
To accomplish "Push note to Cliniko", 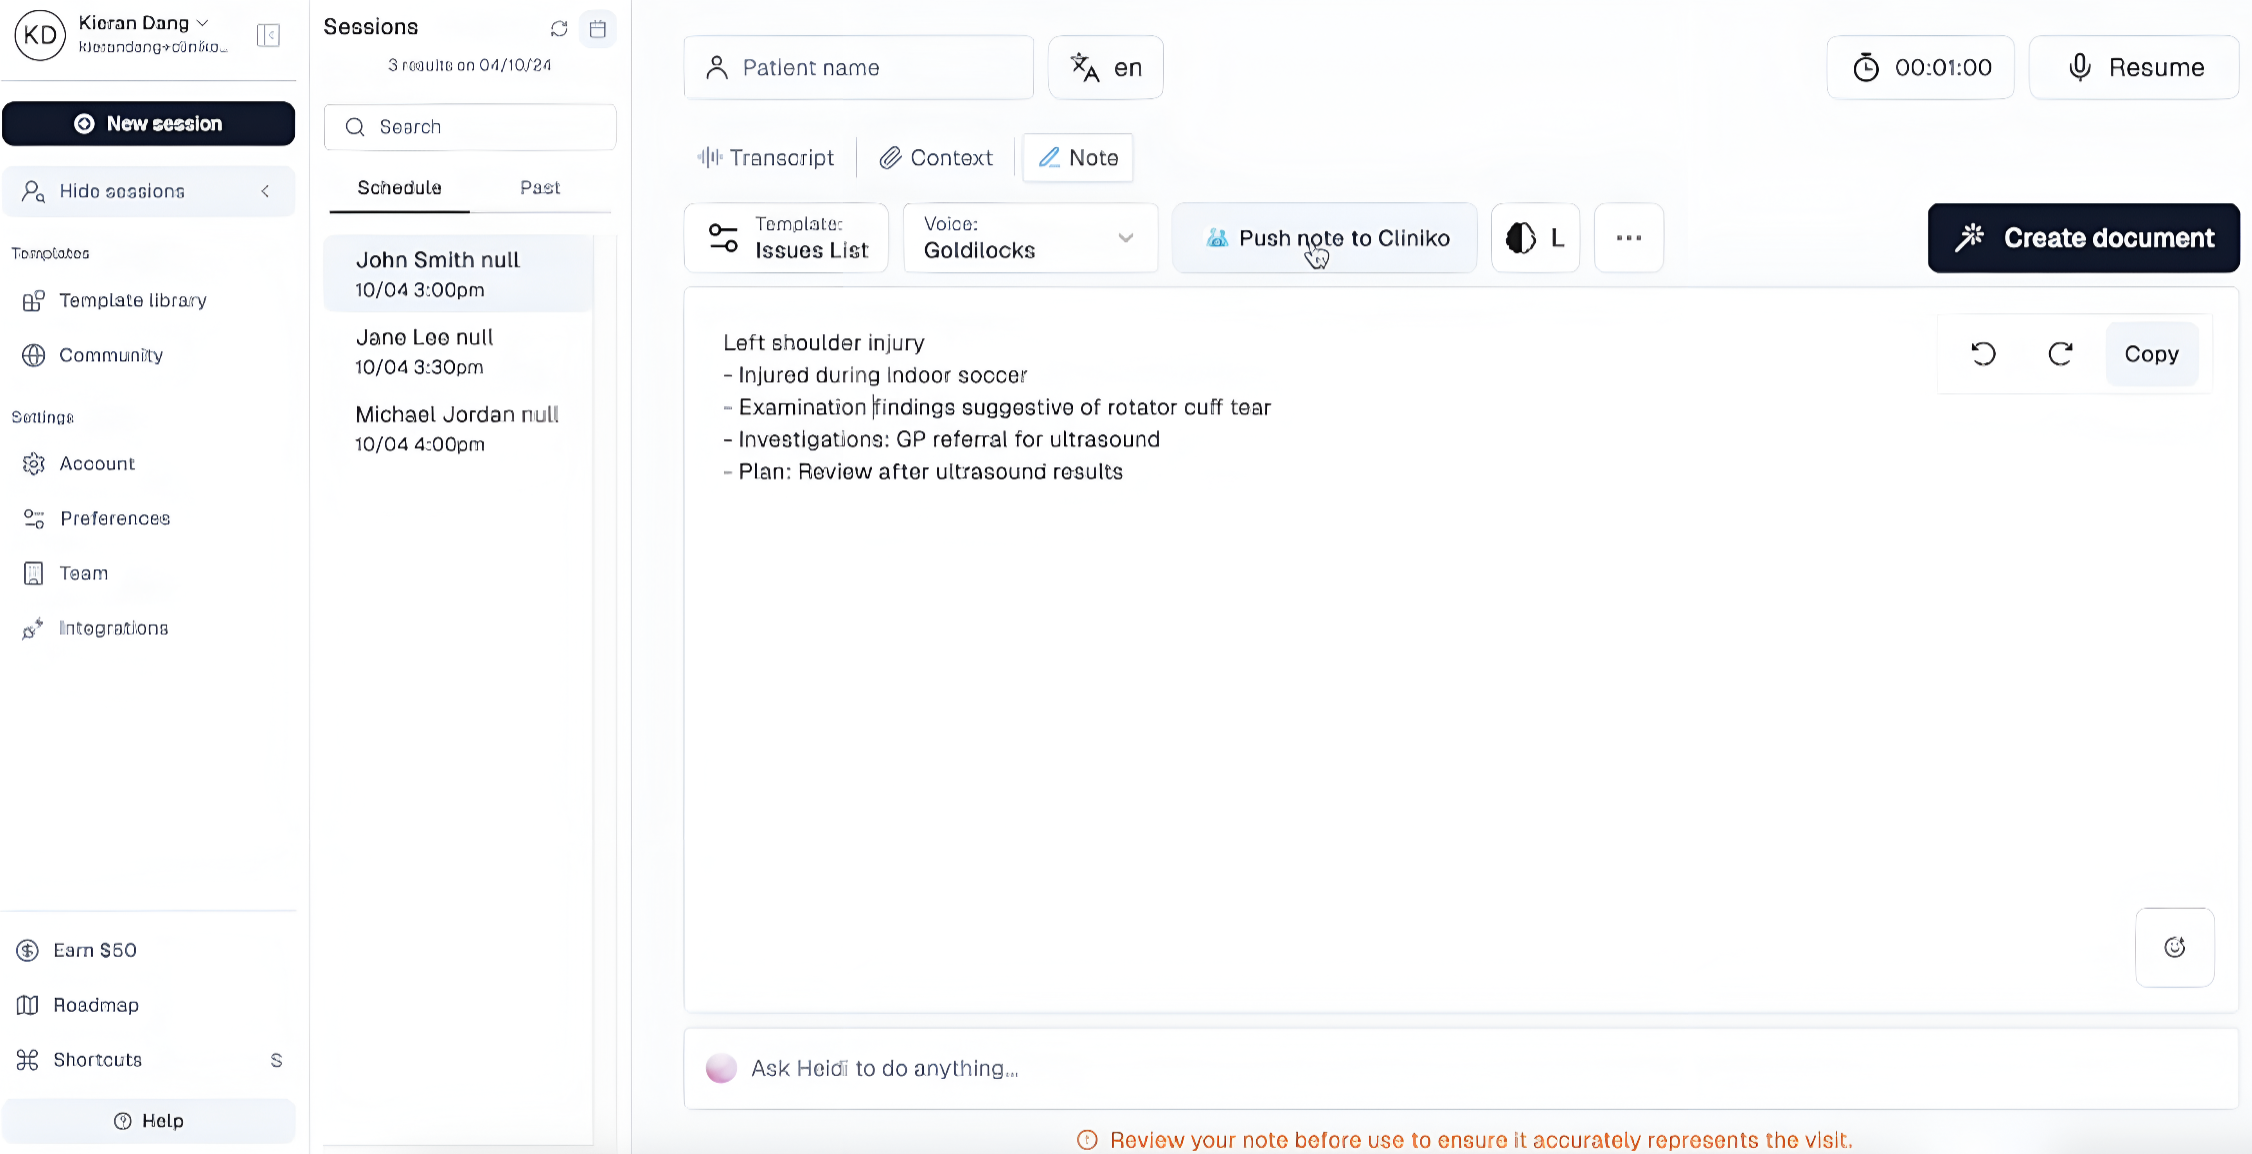I will tap(1325, 238).
